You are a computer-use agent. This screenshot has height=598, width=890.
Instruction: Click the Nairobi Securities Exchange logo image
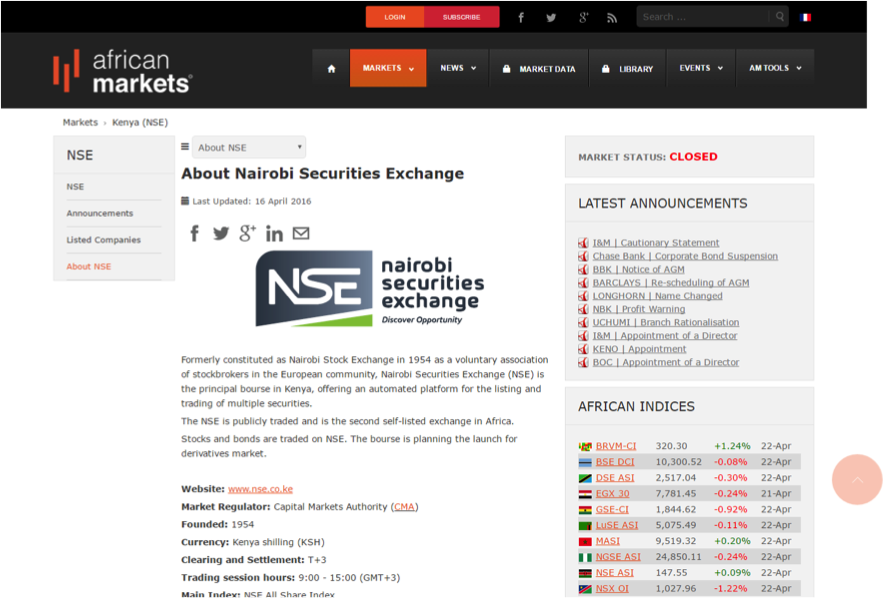tap(370, 289)
